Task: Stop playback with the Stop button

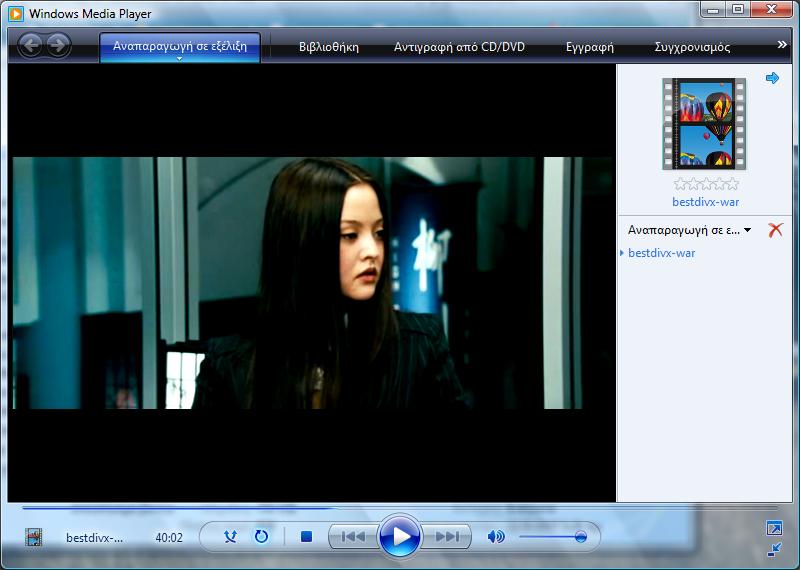Action: click(x=306, y=537)
